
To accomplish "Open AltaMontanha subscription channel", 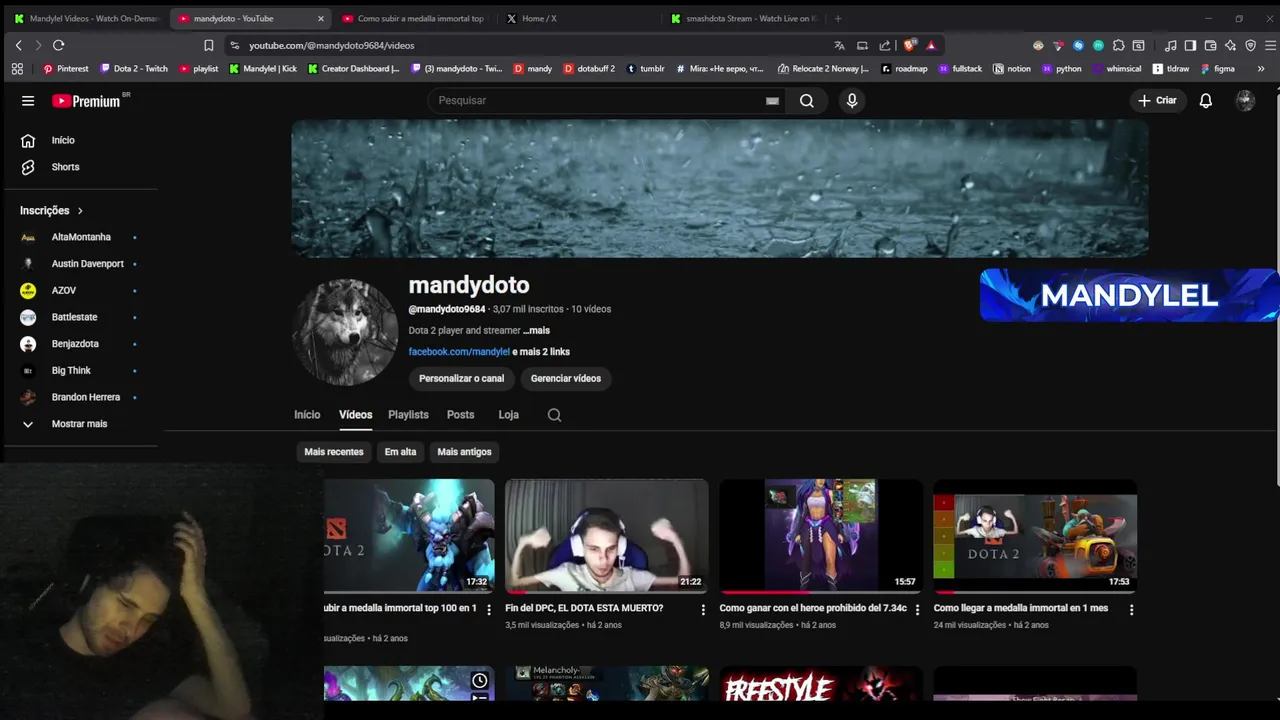I will (81, 237).
